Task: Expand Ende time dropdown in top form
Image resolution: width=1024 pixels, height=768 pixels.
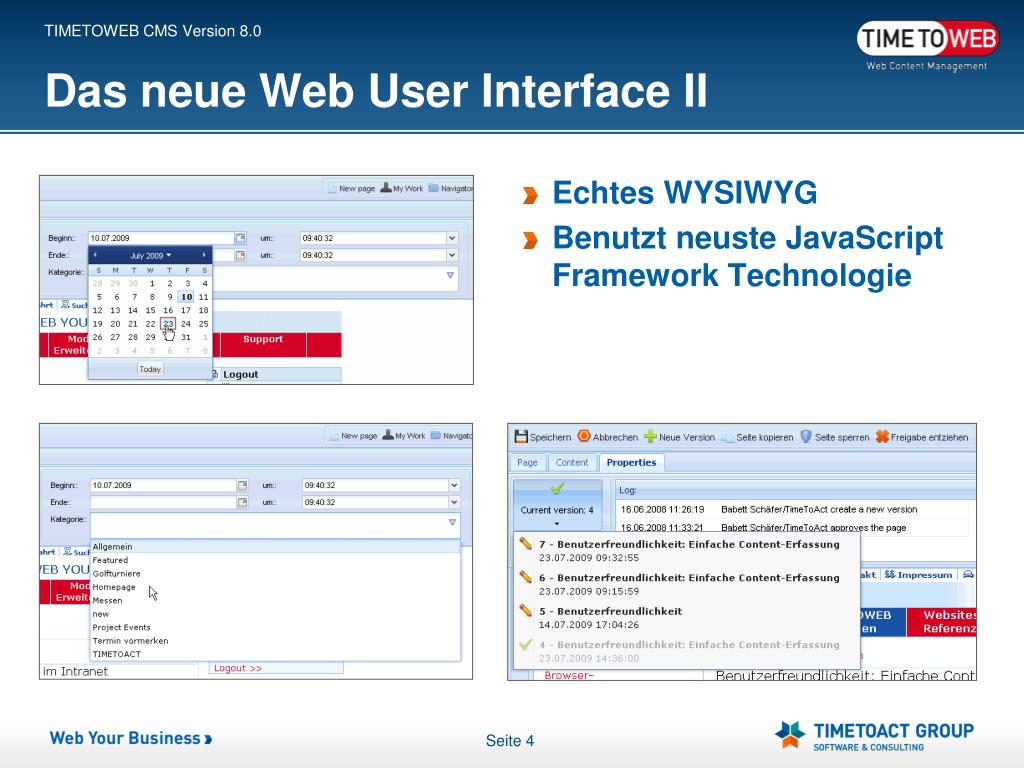Action: pos(452,255)
